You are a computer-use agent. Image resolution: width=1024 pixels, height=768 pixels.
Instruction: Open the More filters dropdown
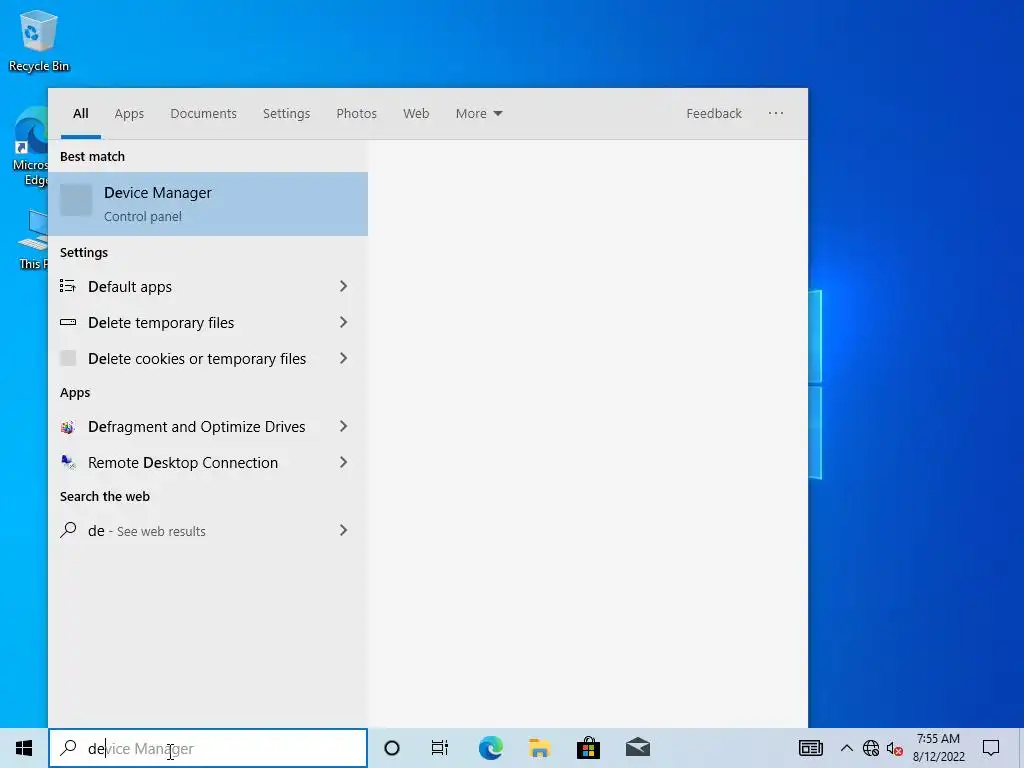pyautogui.click(x=479, y=114)
